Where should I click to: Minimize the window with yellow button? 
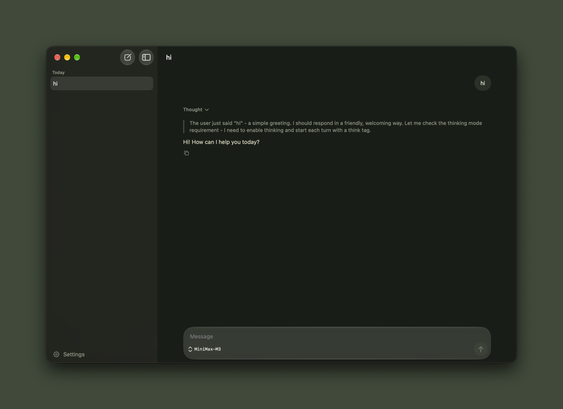click(67, 57)
